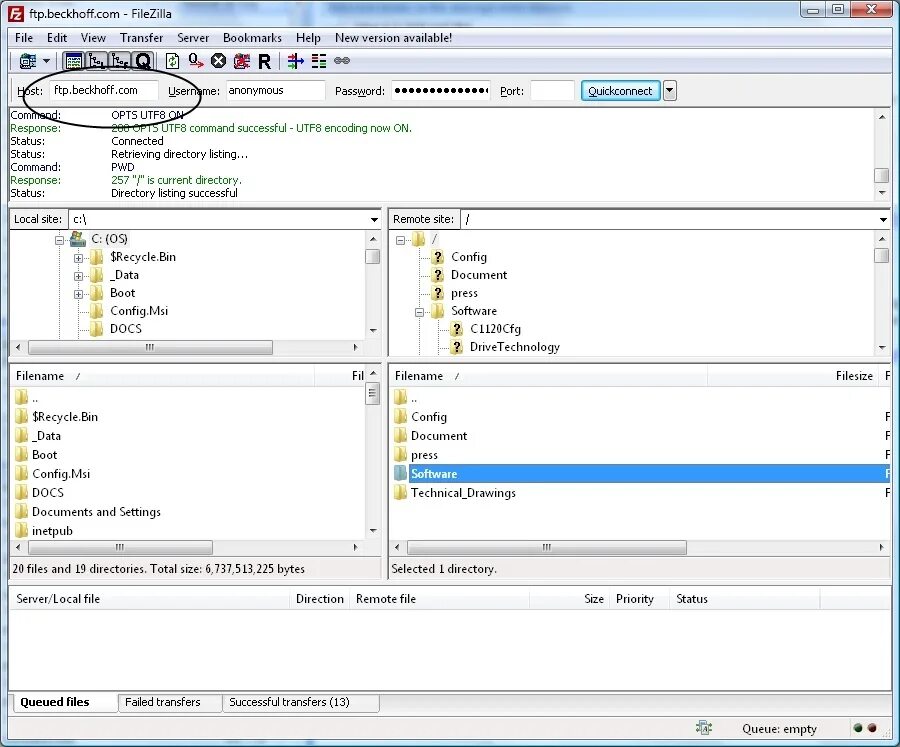Select C1120Cfg in the remote tree
The height and width of the screenshot is (747, 900).
point(495,329)
